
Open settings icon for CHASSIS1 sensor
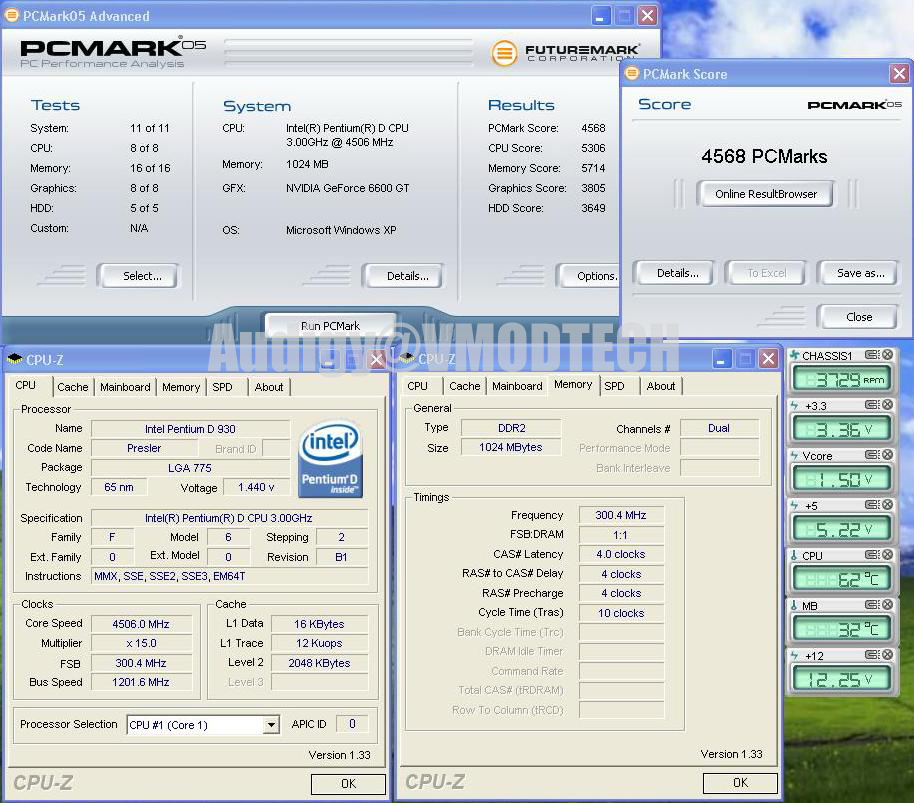click(x=872, y=355)
